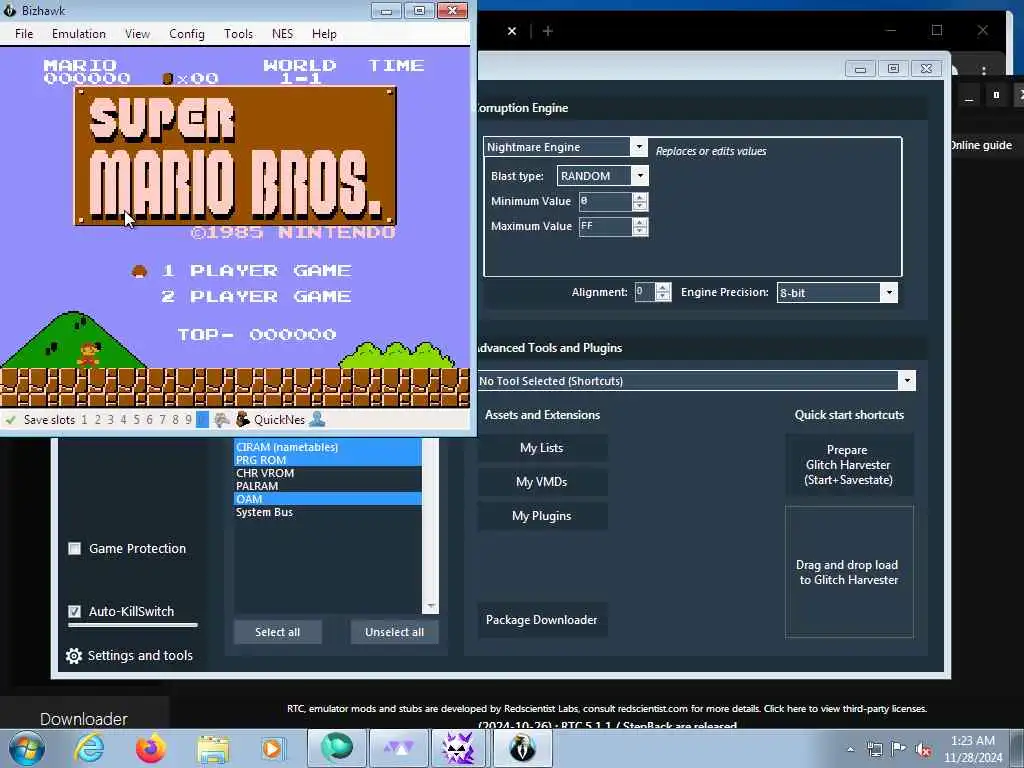Open the browser three-dot menu

(984, 70)
